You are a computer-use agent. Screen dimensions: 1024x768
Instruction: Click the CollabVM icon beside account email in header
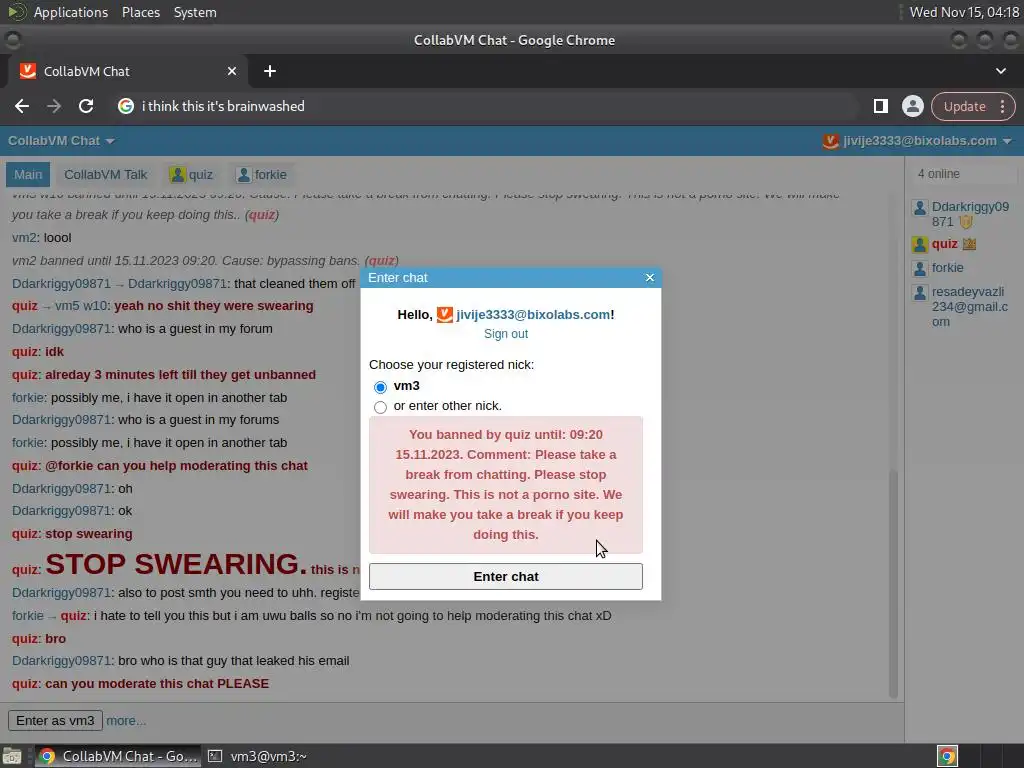pyautogui.click(x=831, y=141)
